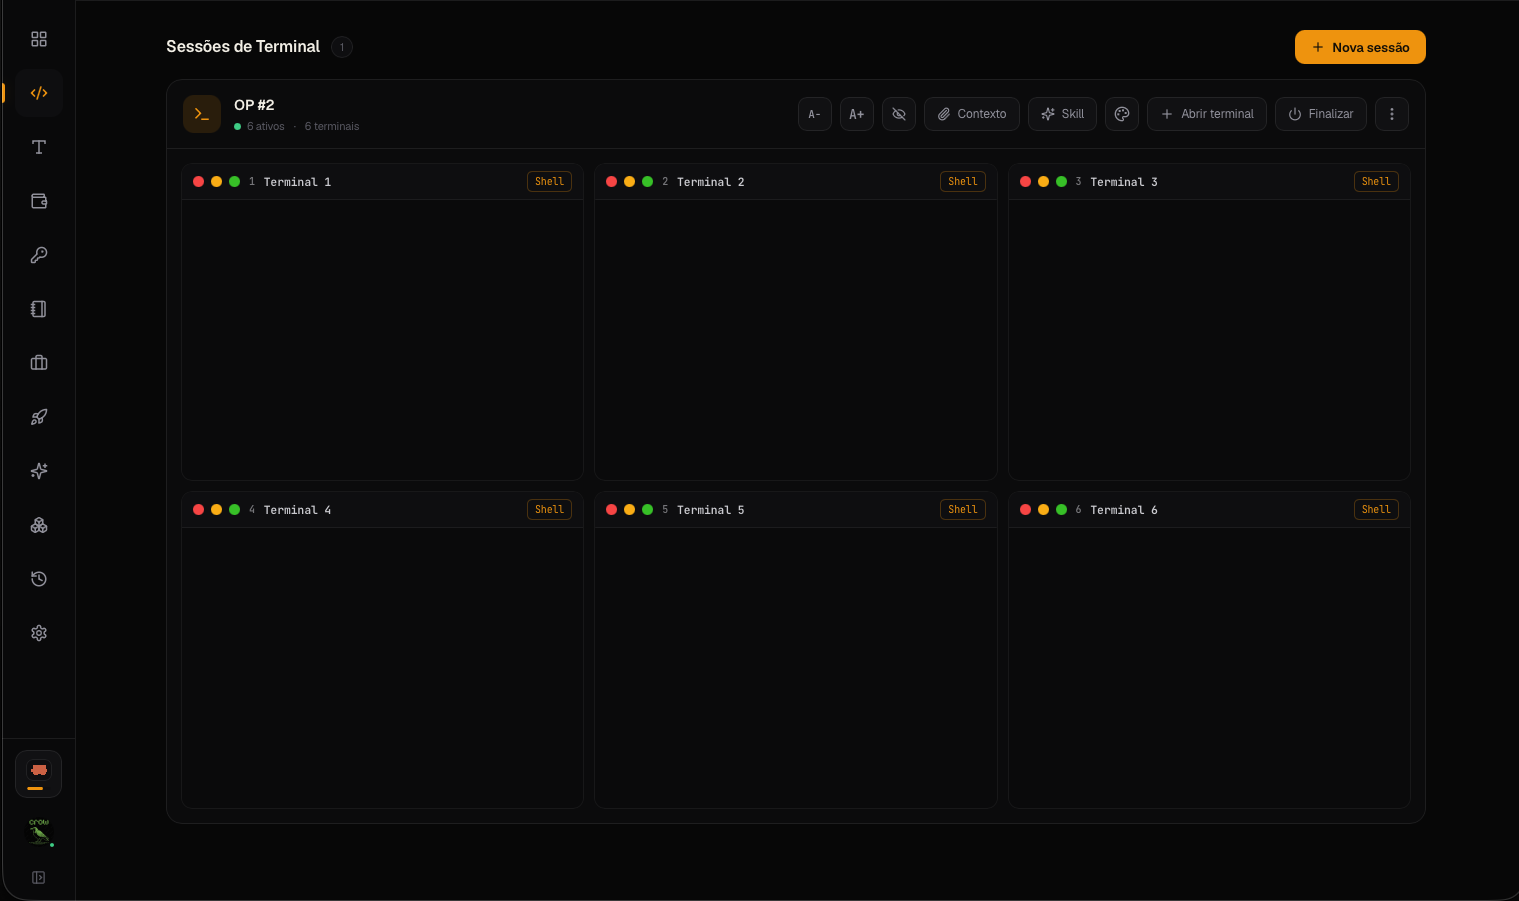
Task: Click the yellow dot on Terminal 5
Action: 629,510
